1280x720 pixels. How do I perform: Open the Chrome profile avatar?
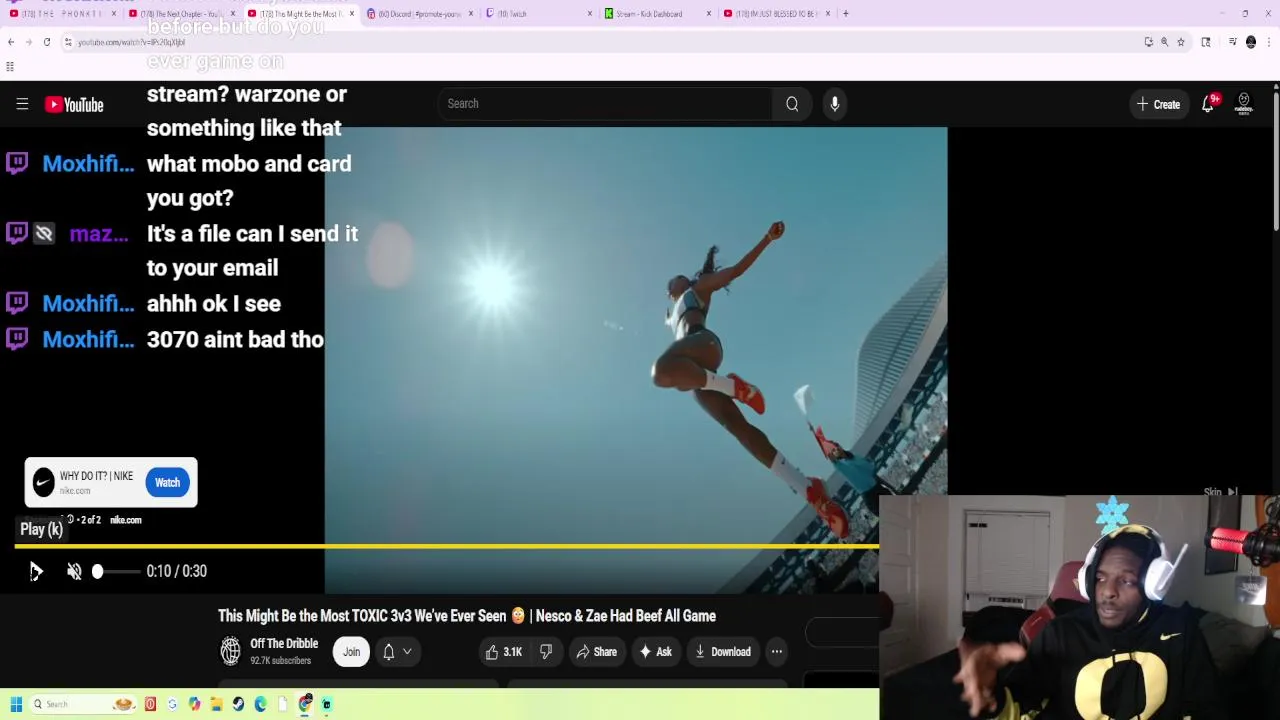1251,42
